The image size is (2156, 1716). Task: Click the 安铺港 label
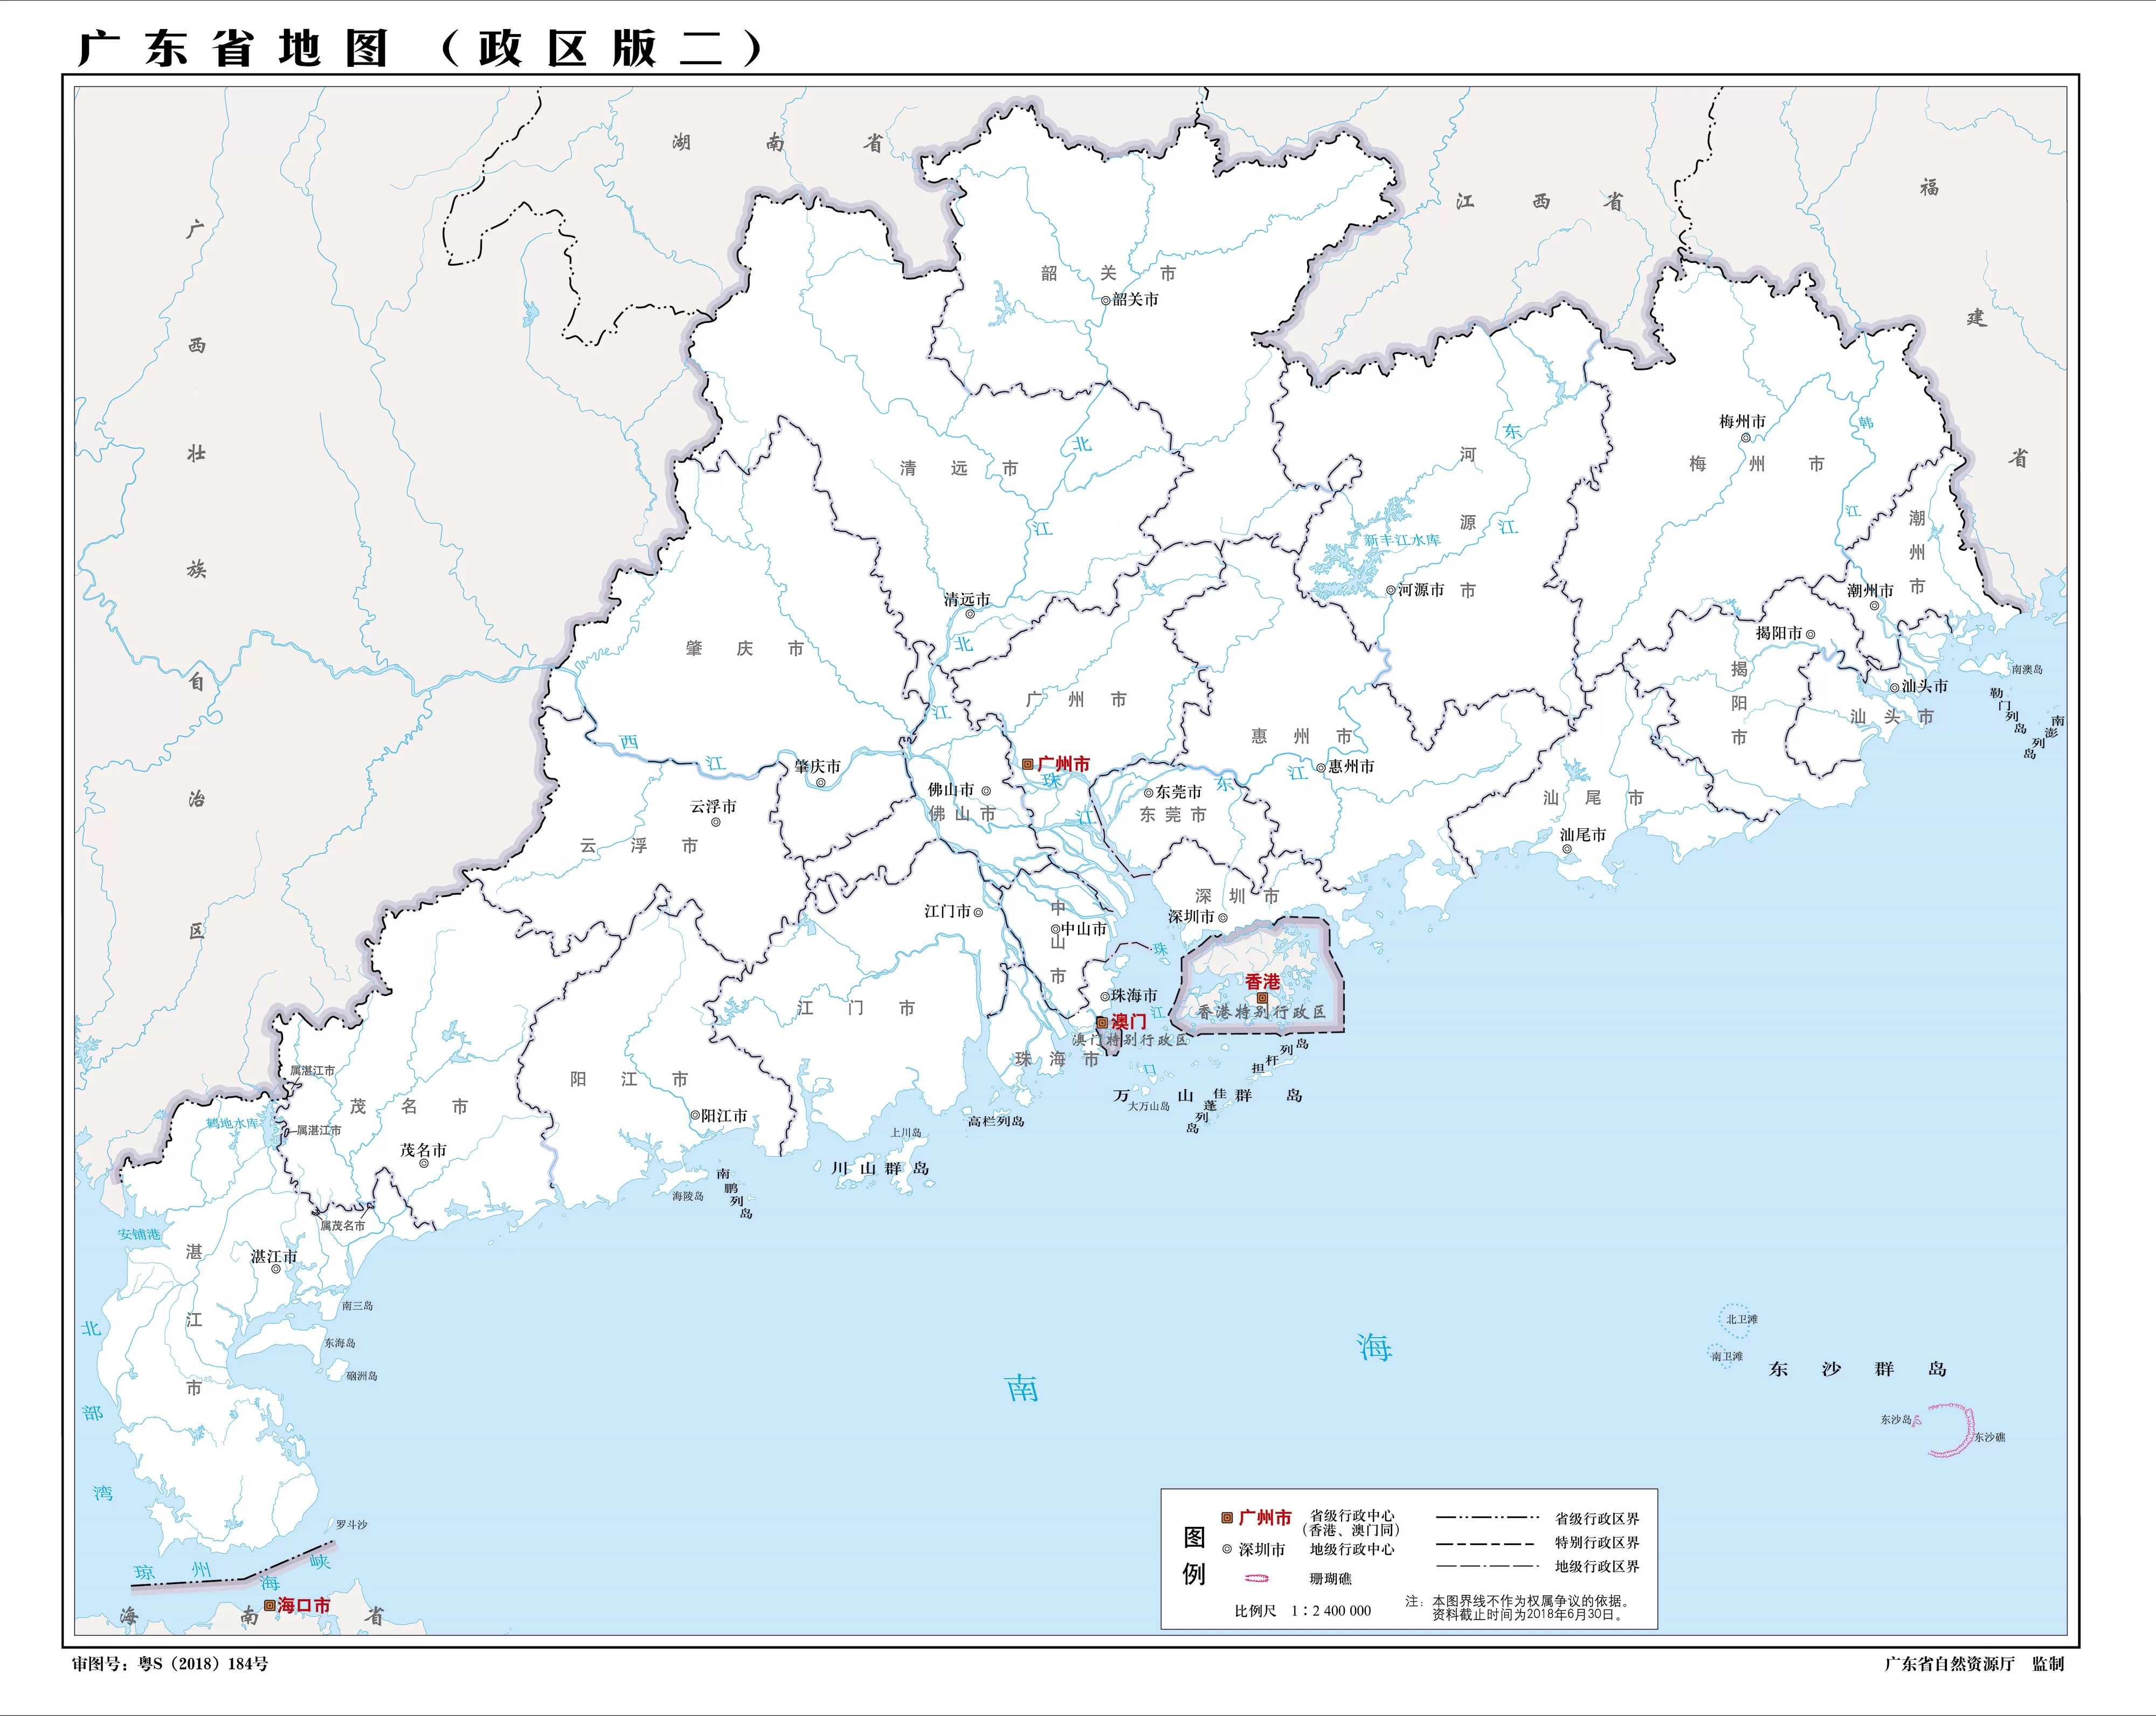coord(139,1234)
